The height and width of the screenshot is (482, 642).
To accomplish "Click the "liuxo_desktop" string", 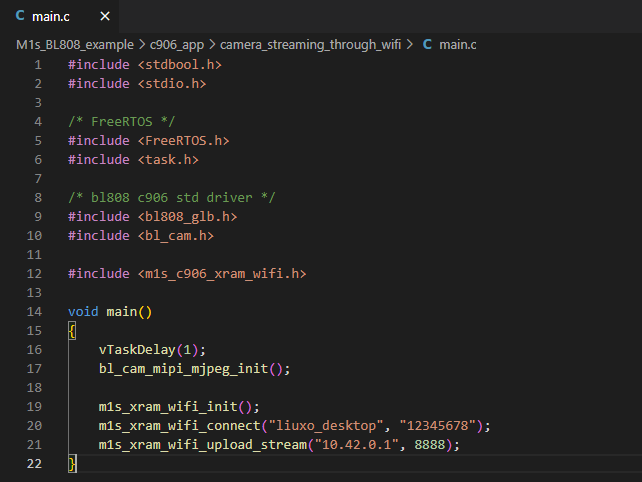I will (326, 426).
